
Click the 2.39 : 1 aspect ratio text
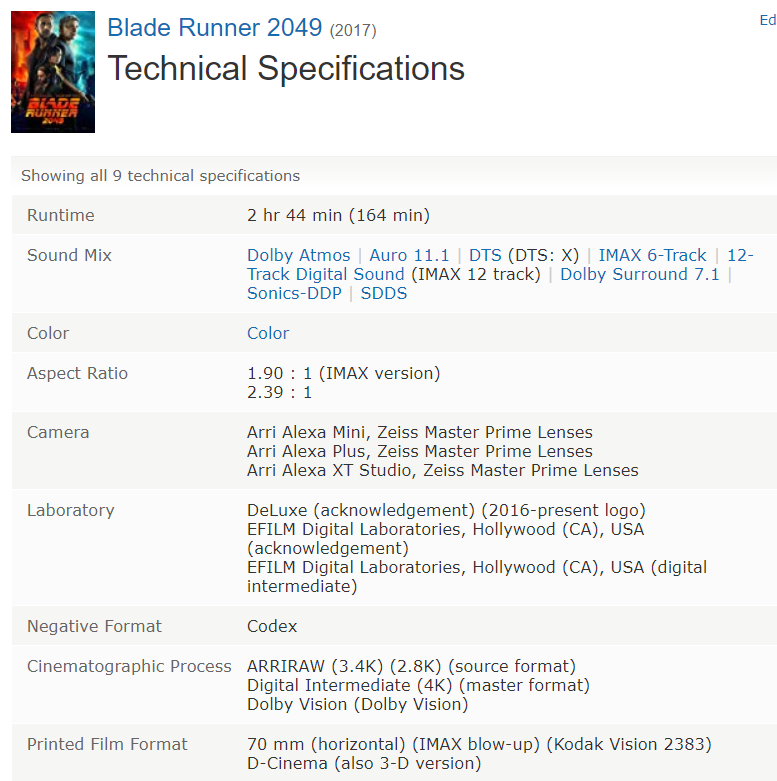(279, 392)
